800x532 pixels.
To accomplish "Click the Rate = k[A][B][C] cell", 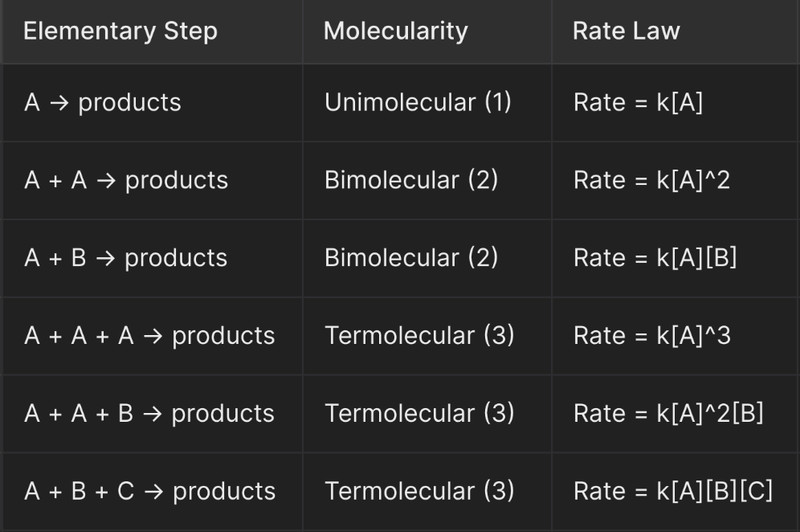I will 673,491.
